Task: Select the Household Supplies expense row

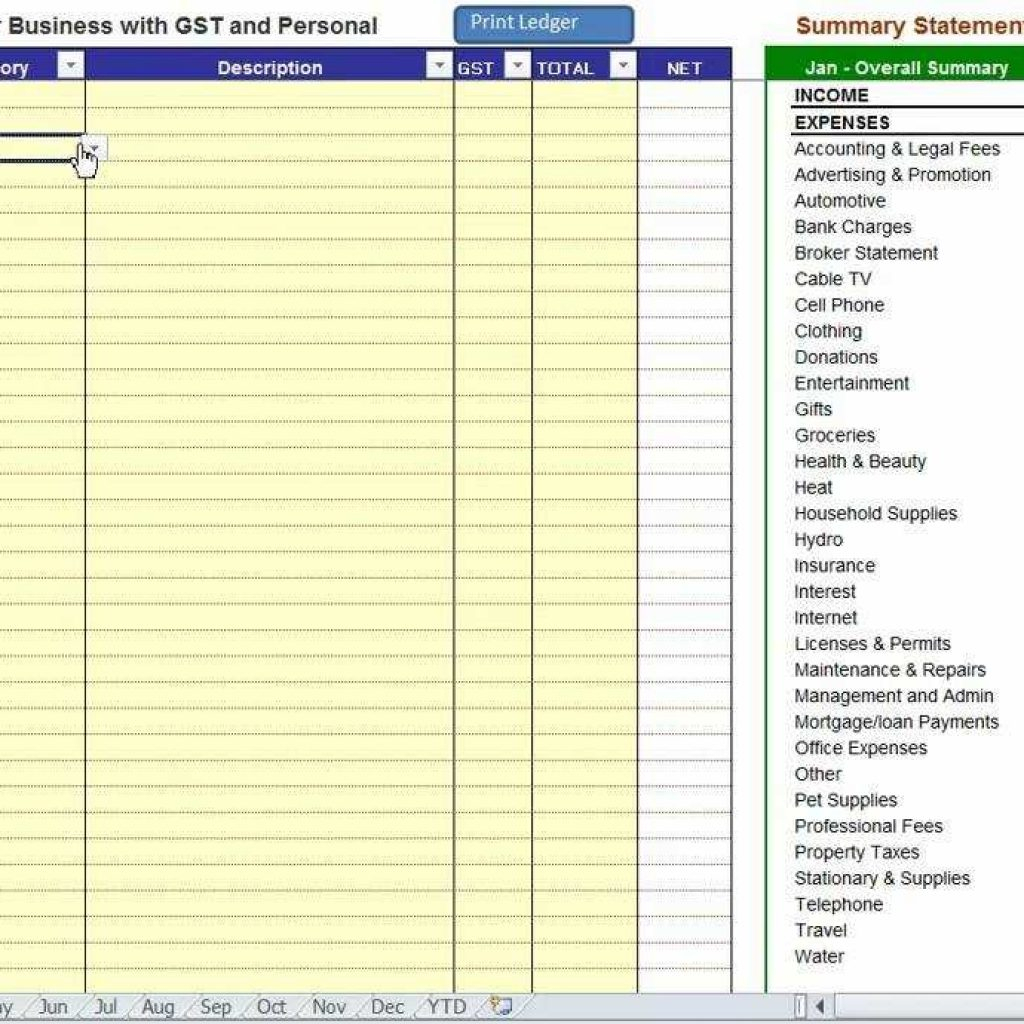Action: click(875, 514)
